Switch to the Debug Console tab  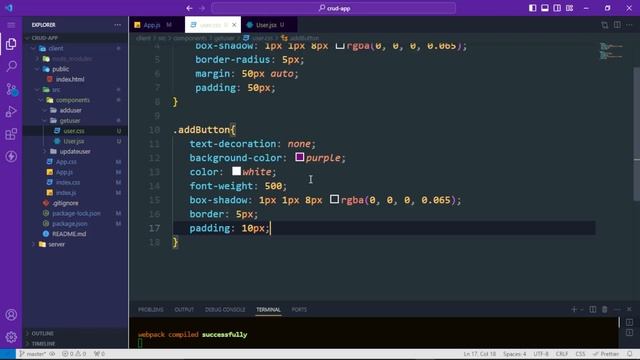(225, 309)
